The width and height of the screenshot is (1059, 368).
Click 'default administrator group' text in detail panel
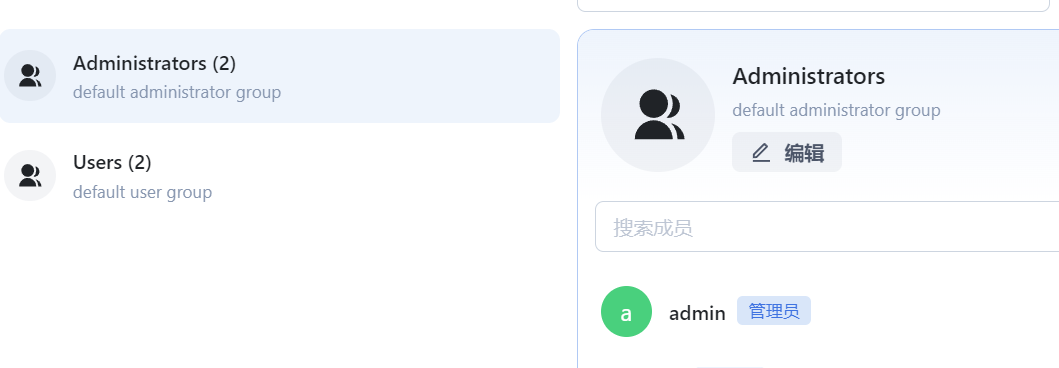point(836,110)
